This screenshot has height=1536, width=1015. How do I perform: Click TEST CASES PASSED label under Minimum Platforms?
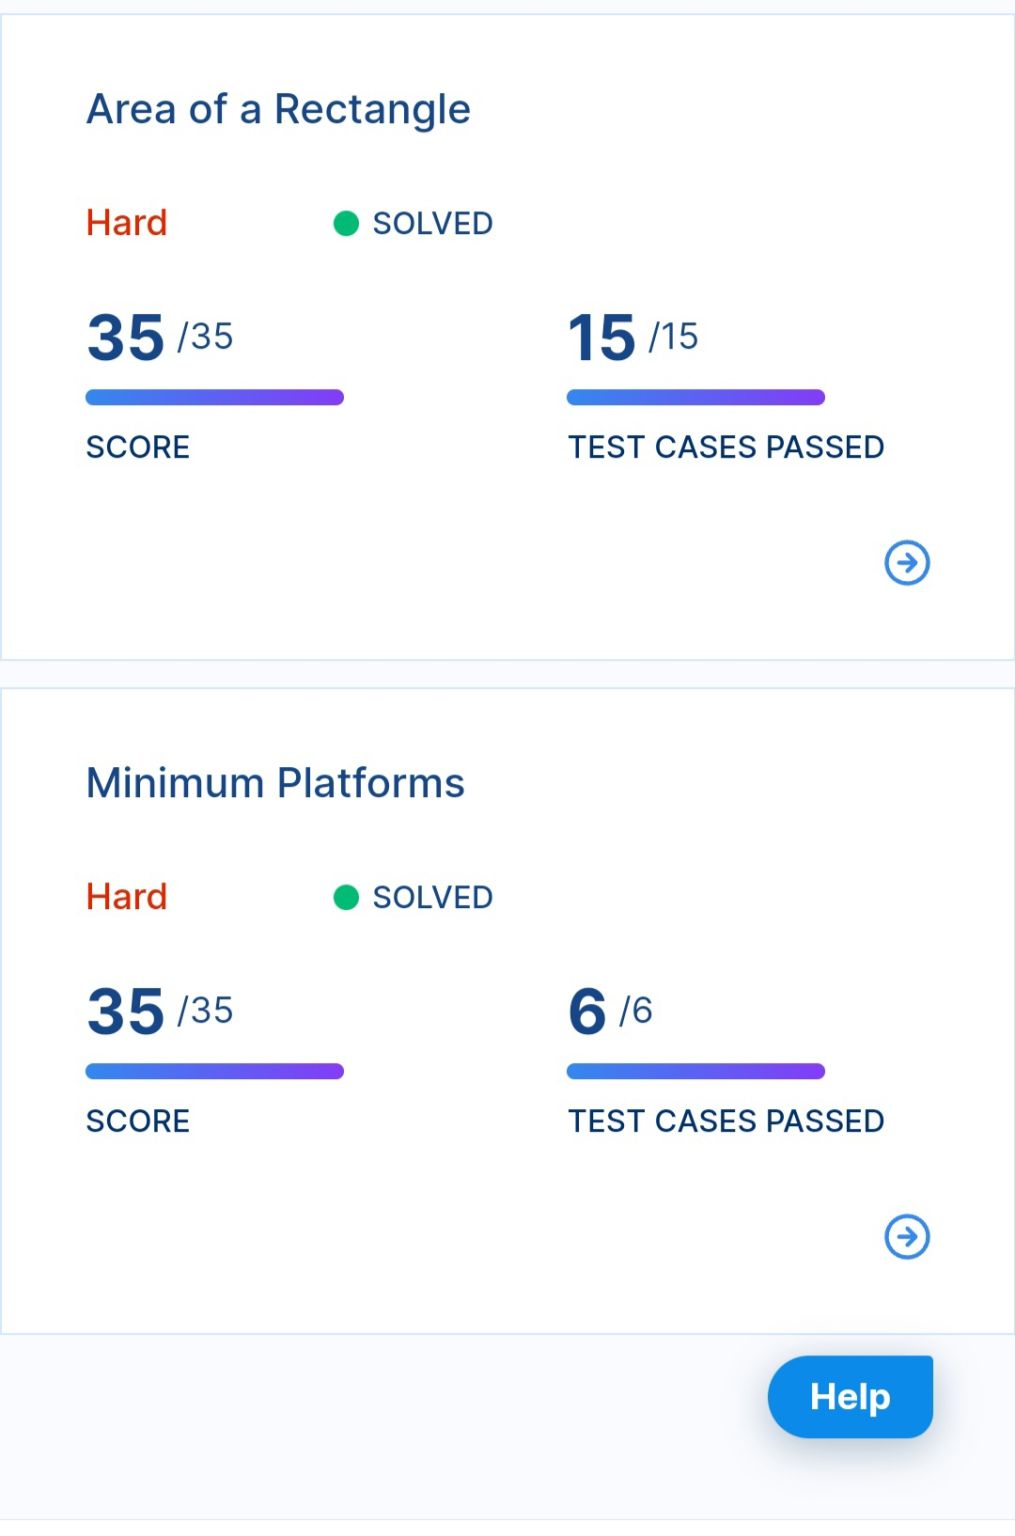pyautogui.click(x=726, y=1121)
